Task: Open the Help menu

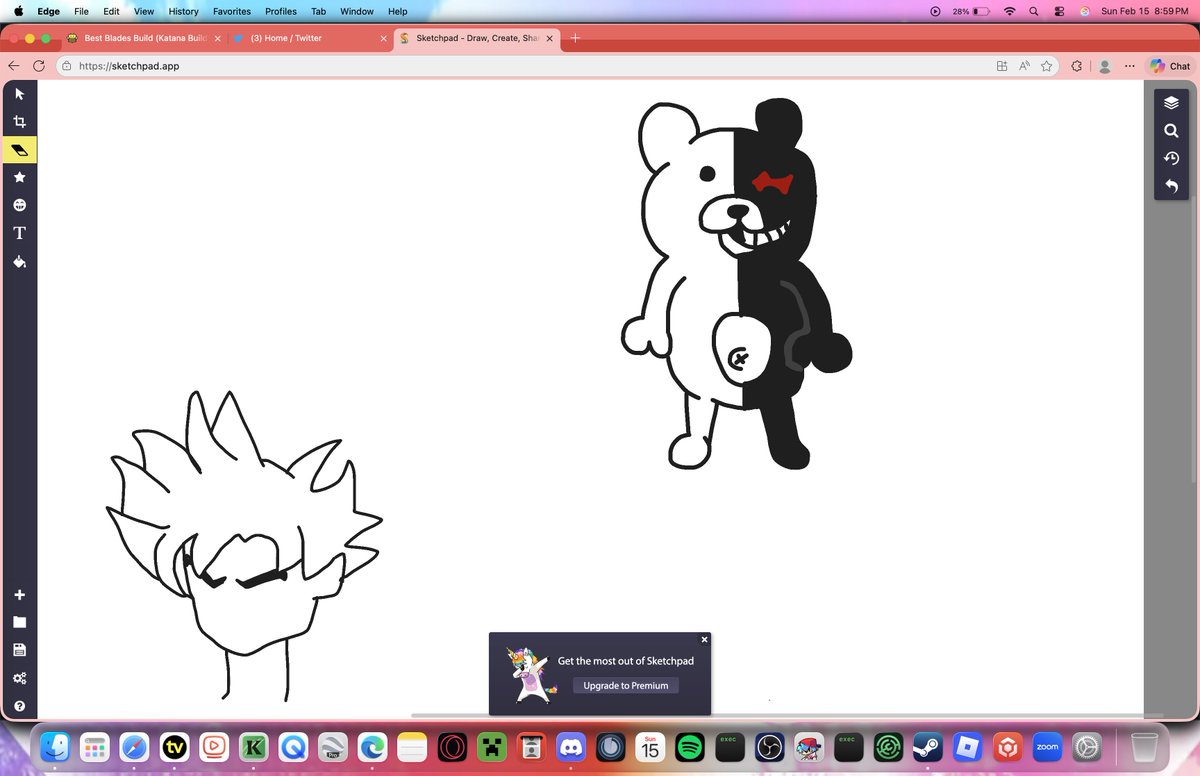Action: (397, 11)
